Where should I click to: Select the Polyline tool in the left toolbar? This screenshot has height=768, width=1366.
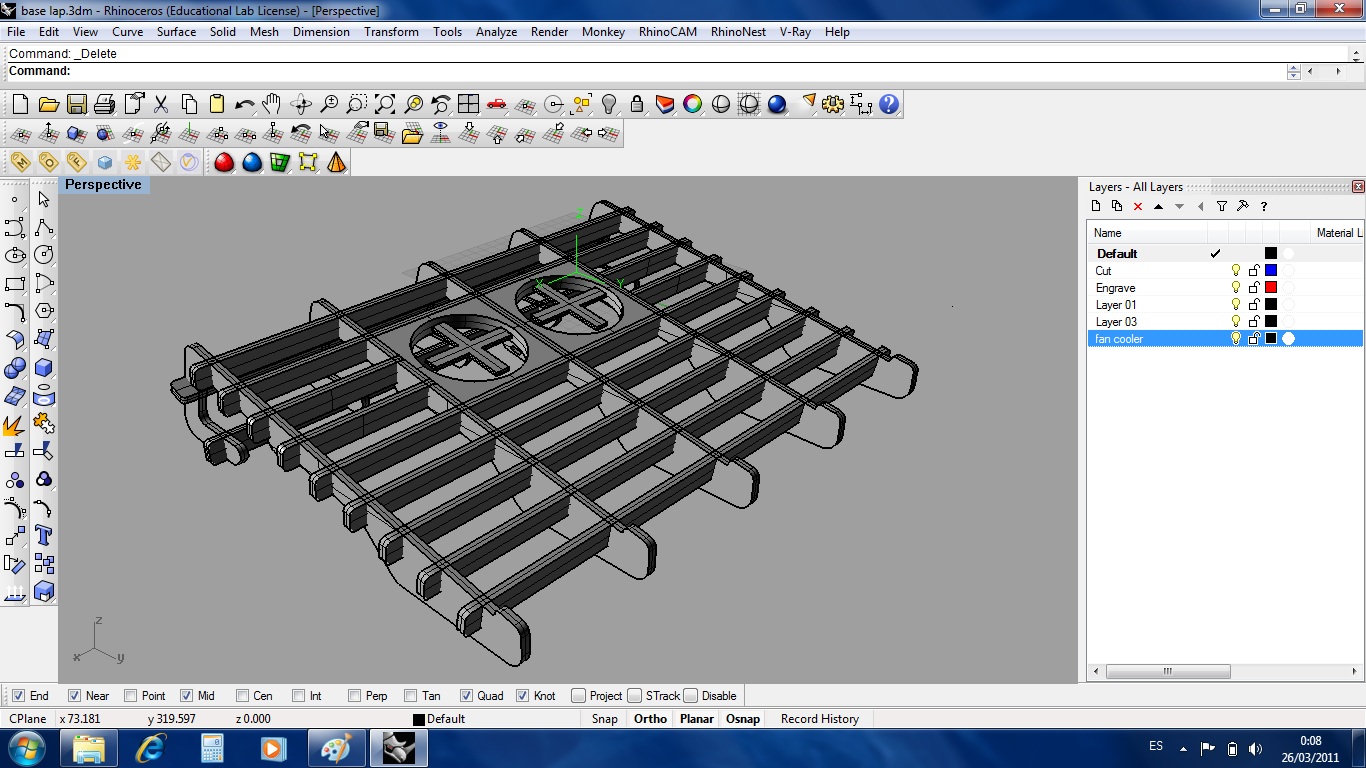point(43,227)
